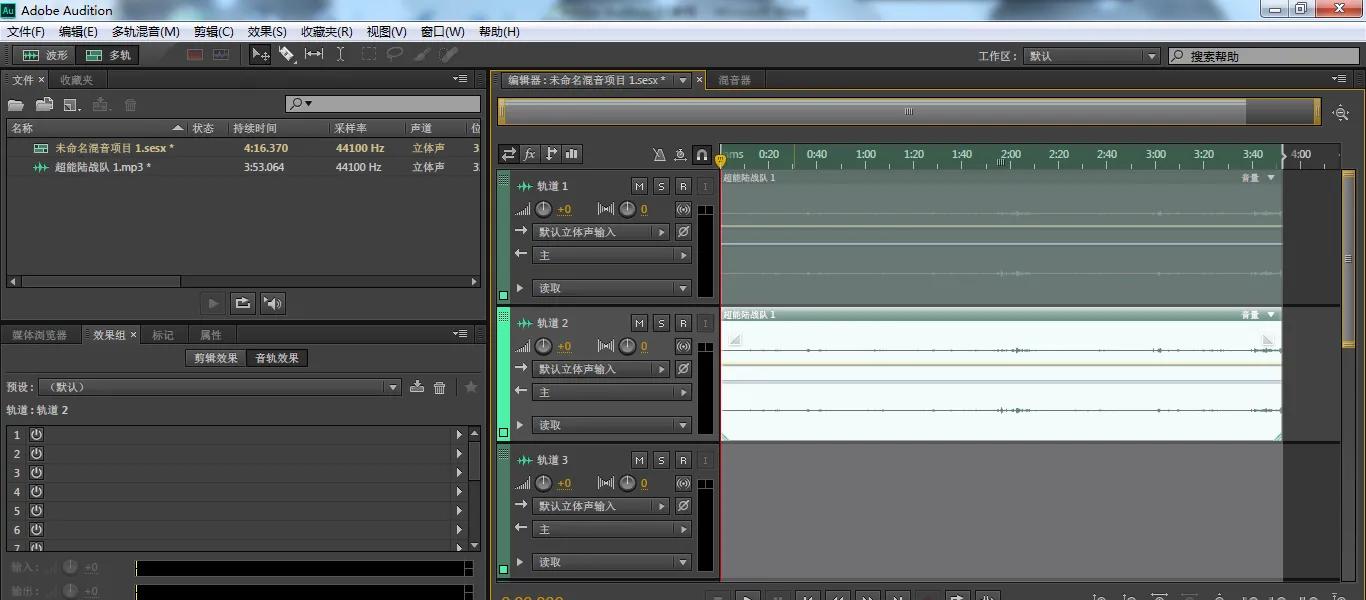Mute 轨道 1 with the M button
Screen dimensions: 1366x600
pyautogui.click(x=639, y=186)
